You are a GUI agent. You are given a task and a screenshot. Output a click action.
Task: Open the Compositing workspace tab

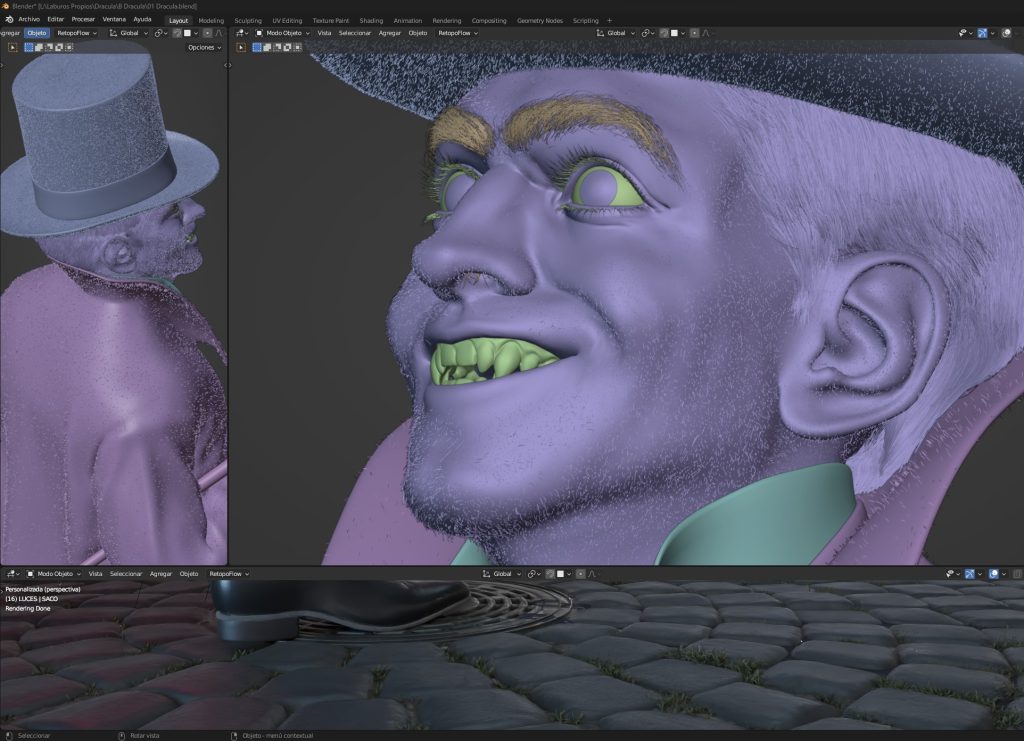[x=489, y=21]
